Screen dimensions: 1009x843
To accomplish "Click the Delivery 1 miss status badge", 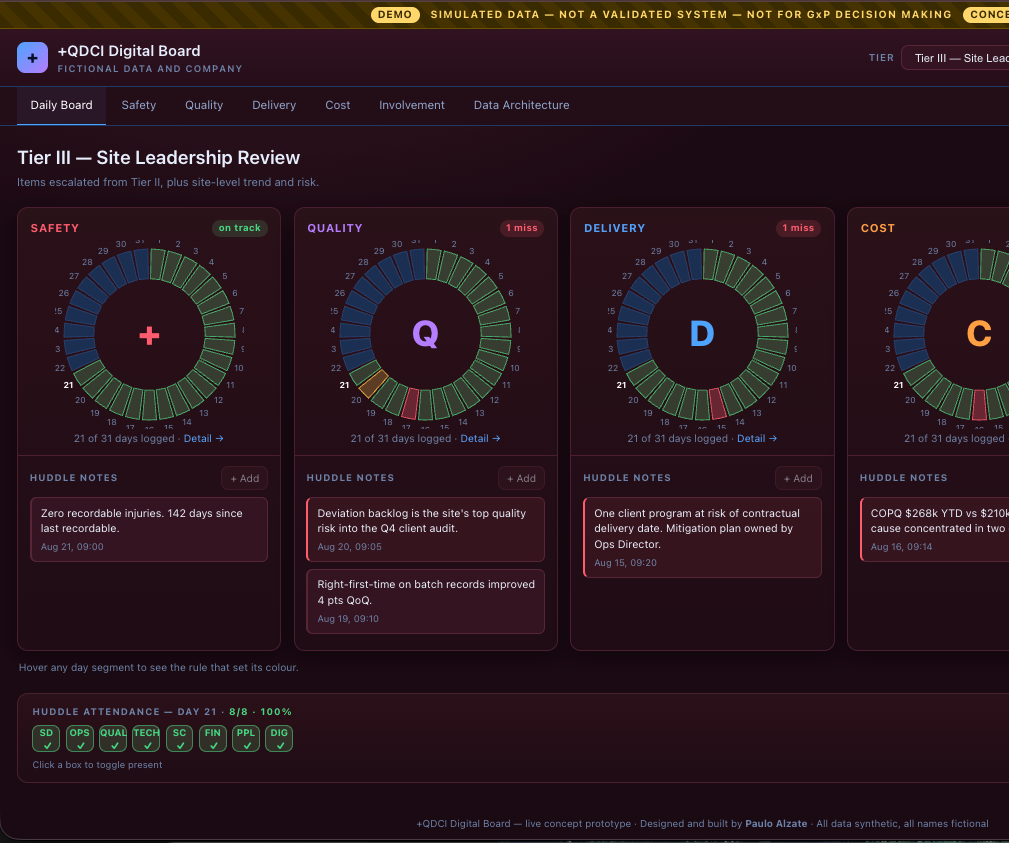I will 798,228.
